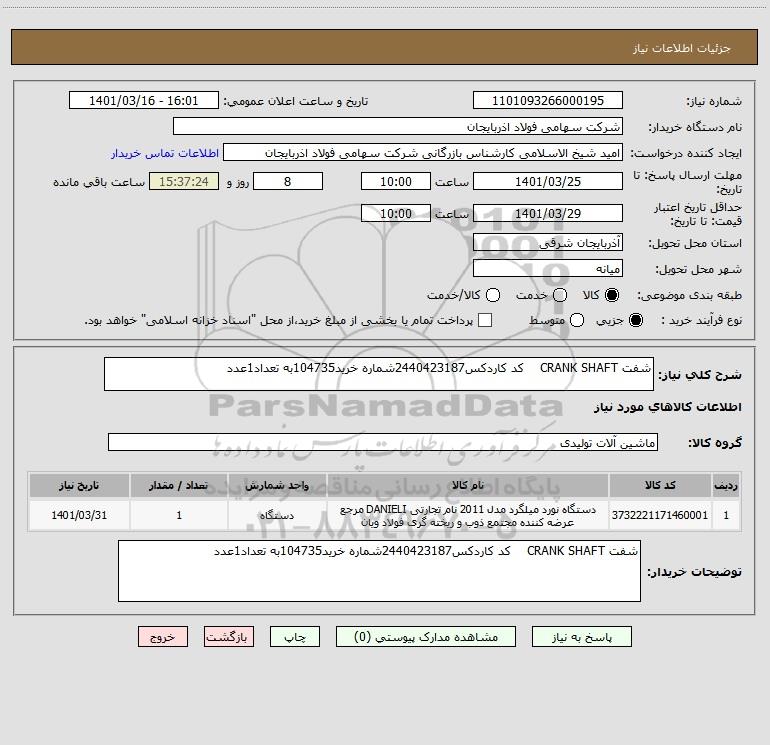This screenshot has width=770, height=745.
Task: Click the چاپ print button
Action: (x=295, y=637)
